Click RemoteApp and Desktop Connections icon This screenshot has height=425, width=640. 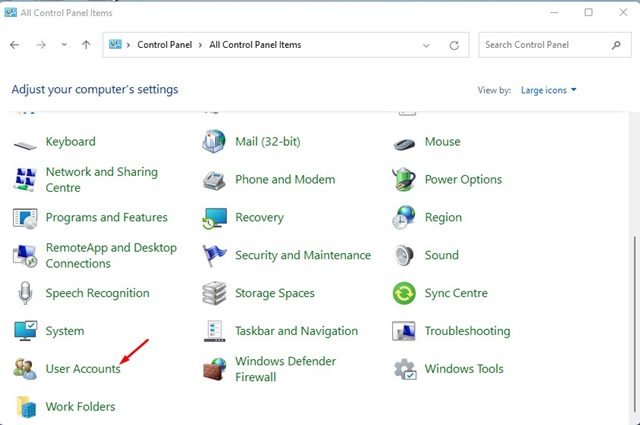(25, 256)
